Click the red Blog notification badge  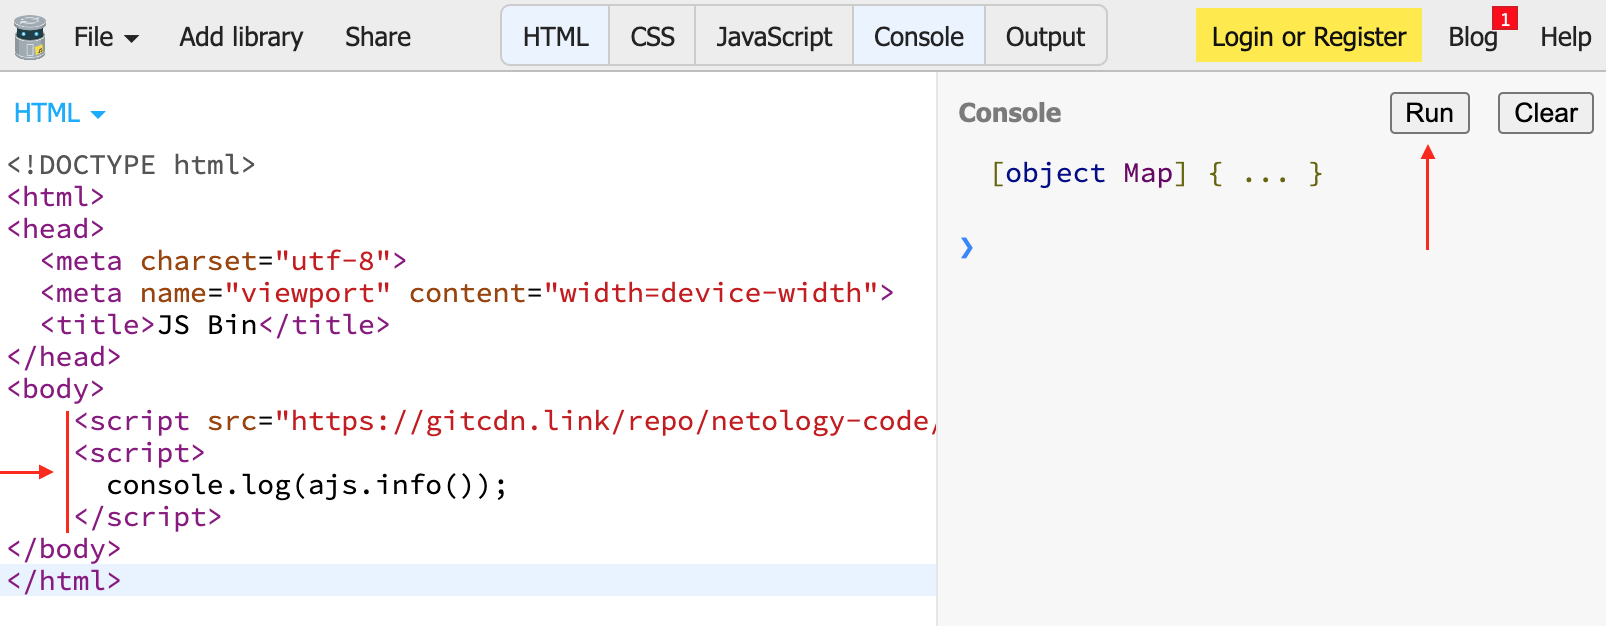(1504, 19)
